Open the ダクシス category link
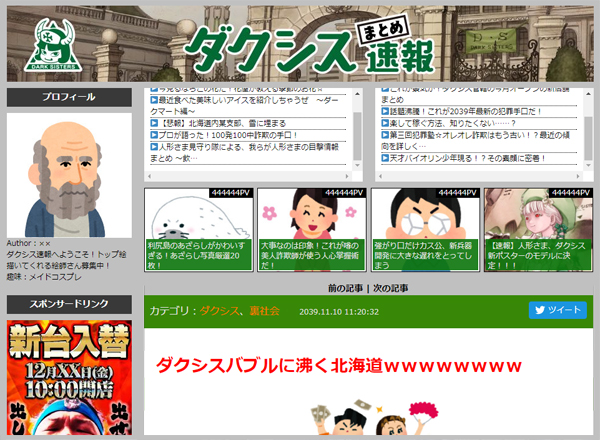 pos(219,311)
